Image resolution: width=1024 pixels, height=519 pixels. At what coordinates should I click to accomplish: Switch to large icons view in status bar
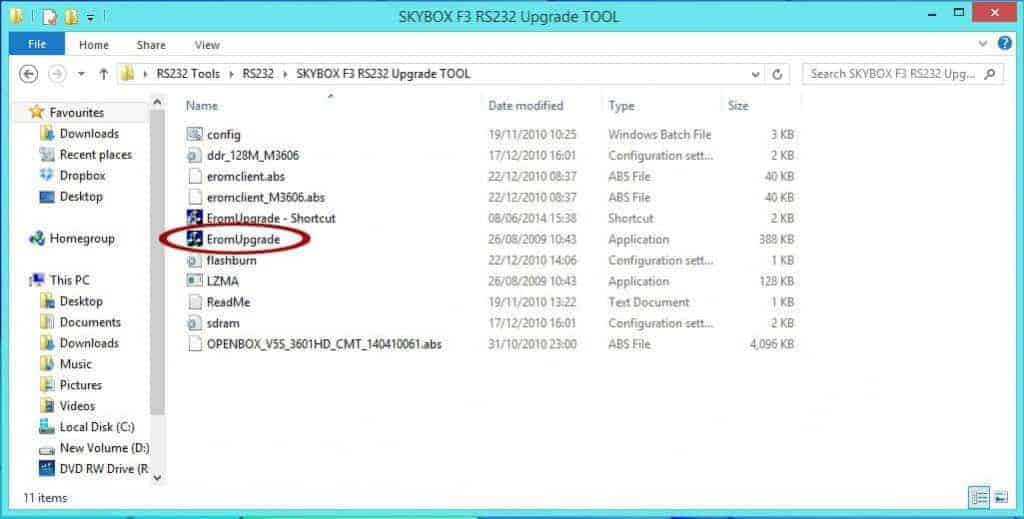[1001, 497]
